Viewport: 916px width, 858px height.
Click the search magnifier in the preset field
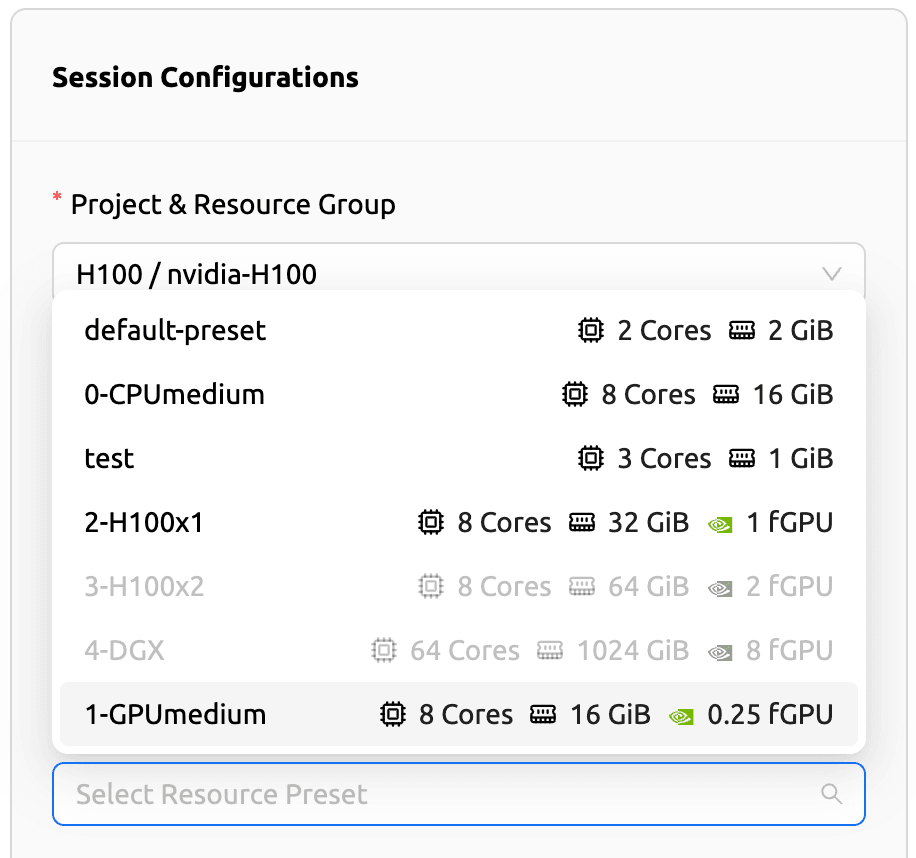tap(832, 793)
